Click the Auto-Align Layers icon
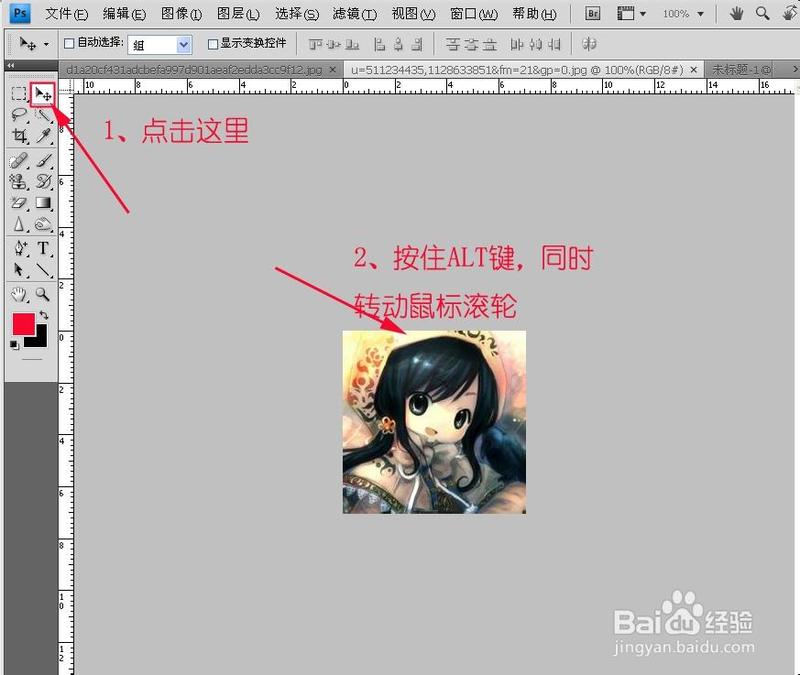The height and width of the screenshot is (675, 800). pos(589,45)
